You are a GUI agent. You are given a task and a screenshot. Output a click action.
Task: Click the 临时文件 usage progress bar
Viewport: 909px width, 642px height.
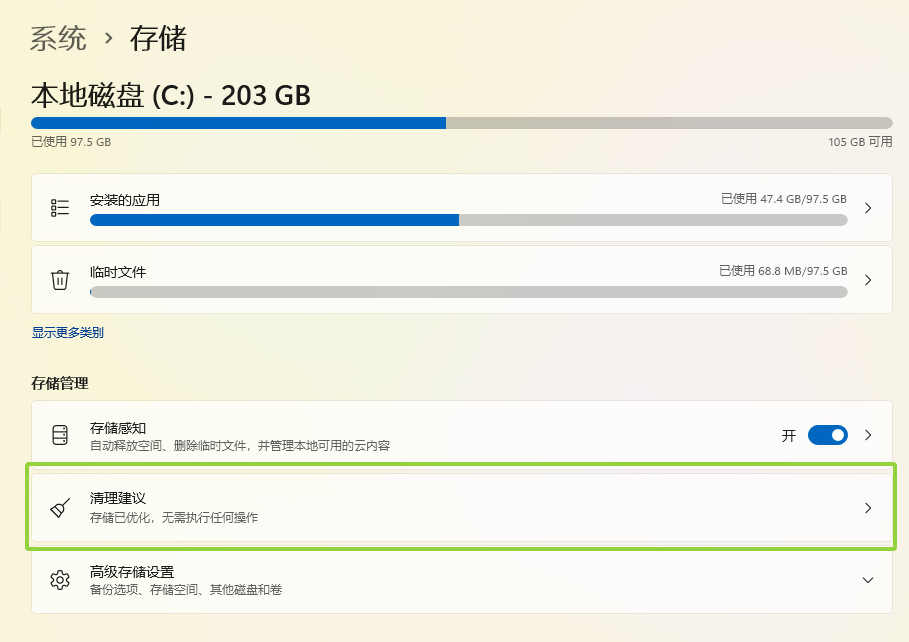[468, 292]
